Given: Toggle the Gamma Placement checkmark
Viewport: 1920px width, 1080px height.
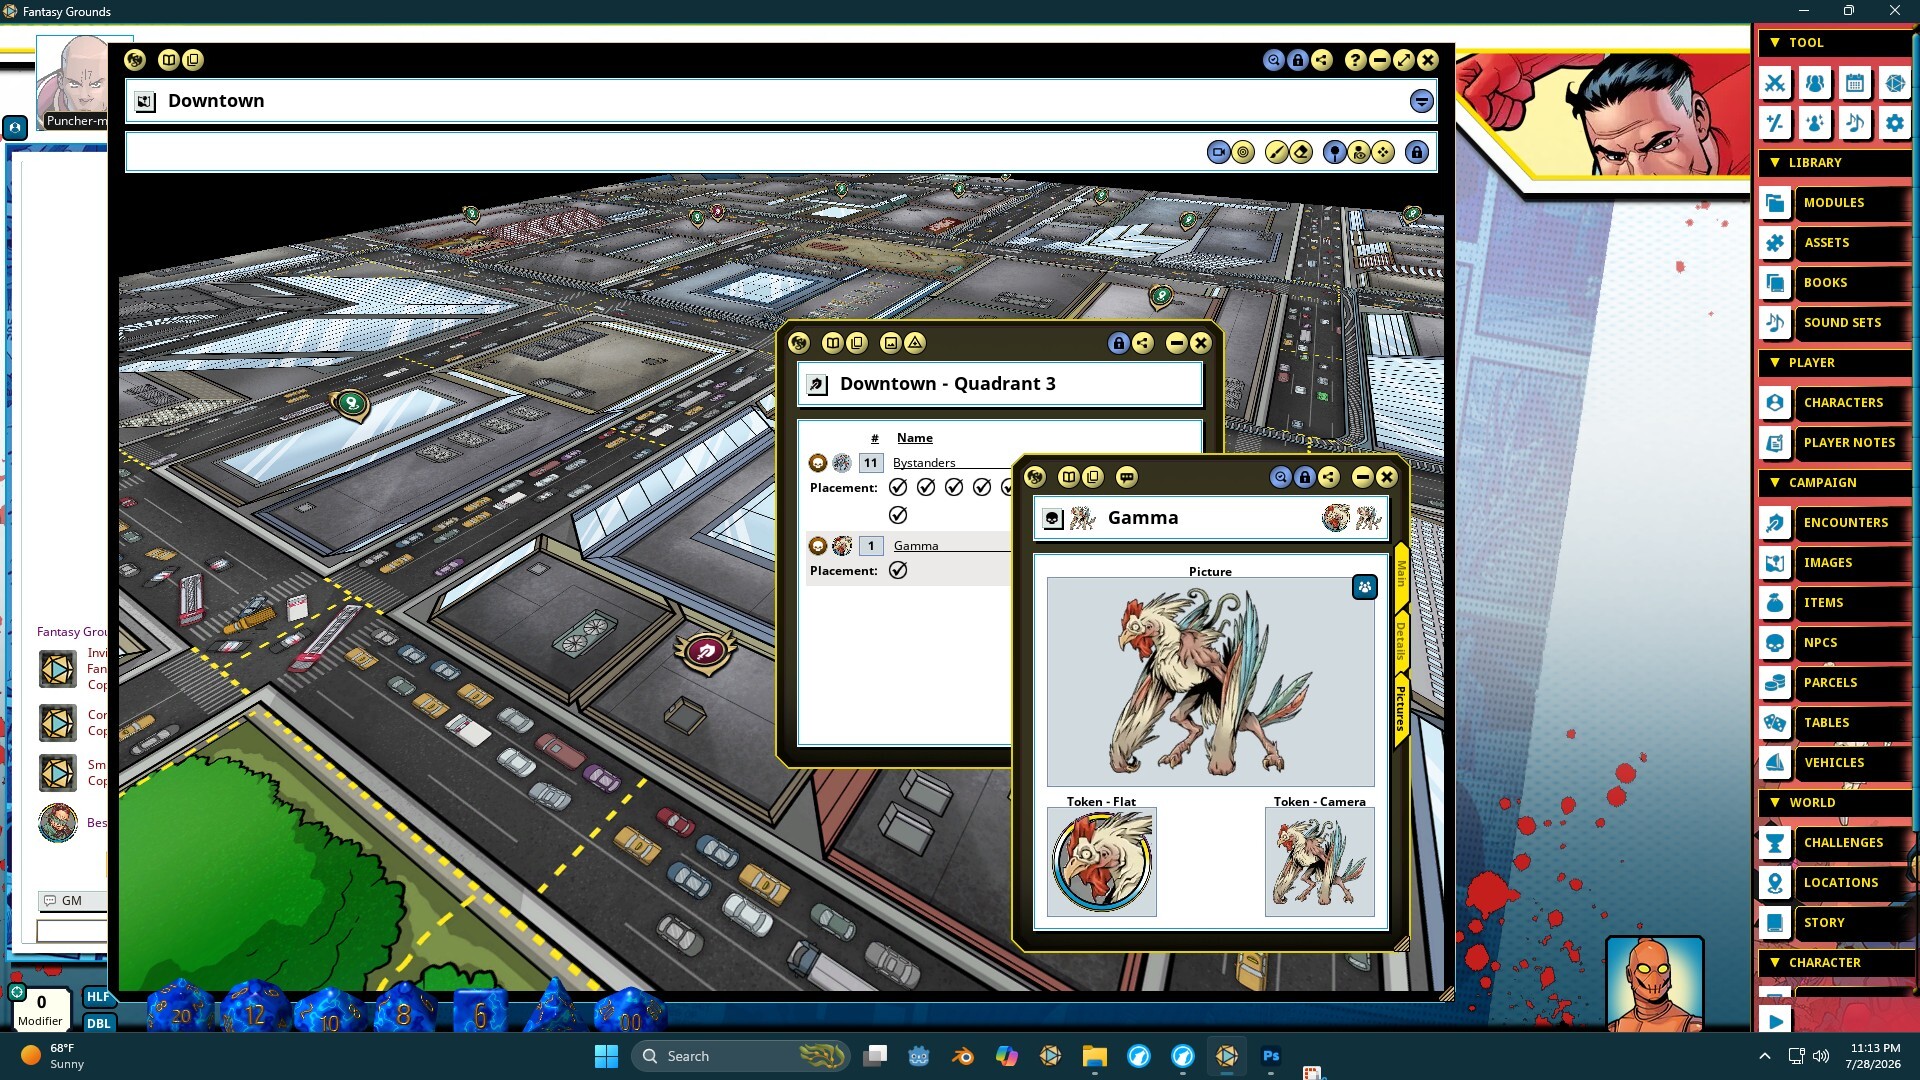Looking at the screenshot, I should tap(898, 570).
